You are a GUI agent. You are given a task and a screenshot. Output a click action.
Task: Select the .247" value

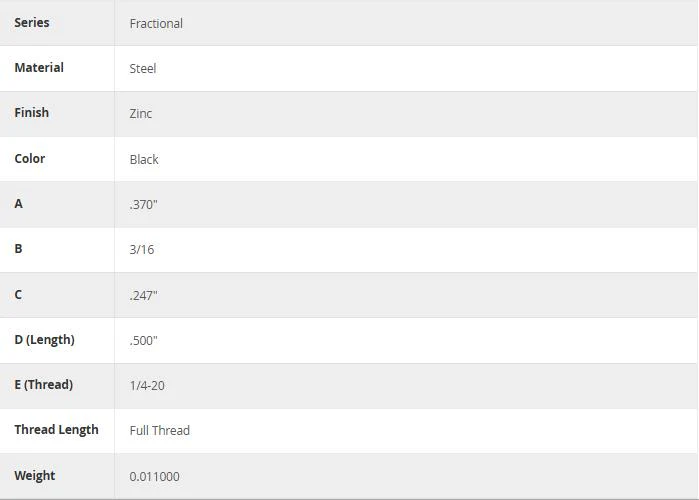(144, 295)
